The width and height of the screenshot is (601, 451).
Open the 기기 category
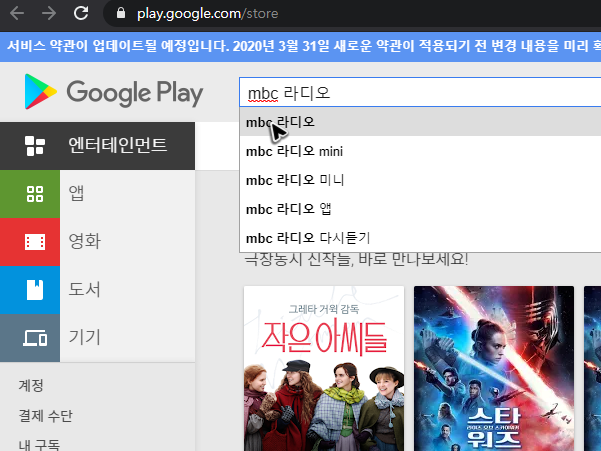point(84,337)
